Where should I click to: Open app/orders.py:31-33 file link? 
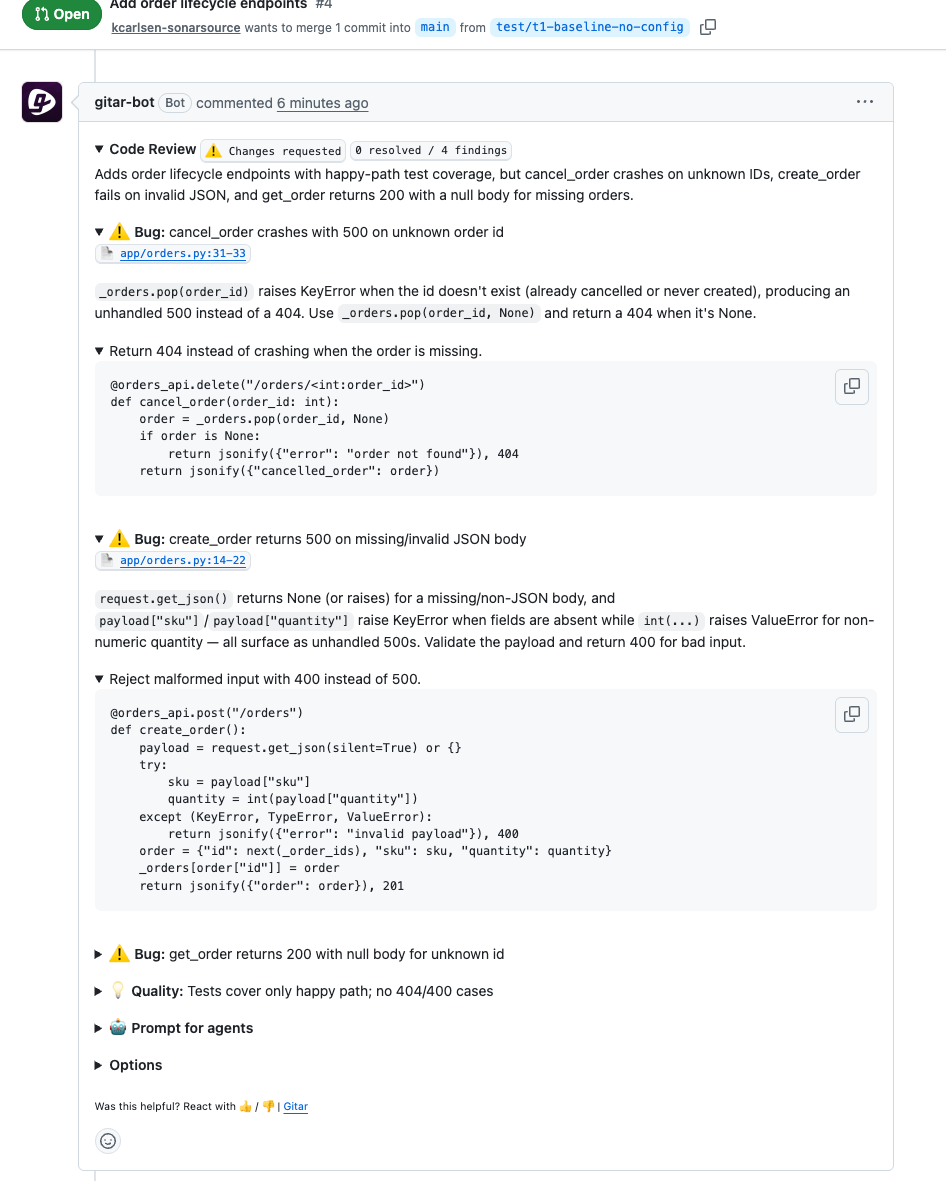(x=182, y=254)
